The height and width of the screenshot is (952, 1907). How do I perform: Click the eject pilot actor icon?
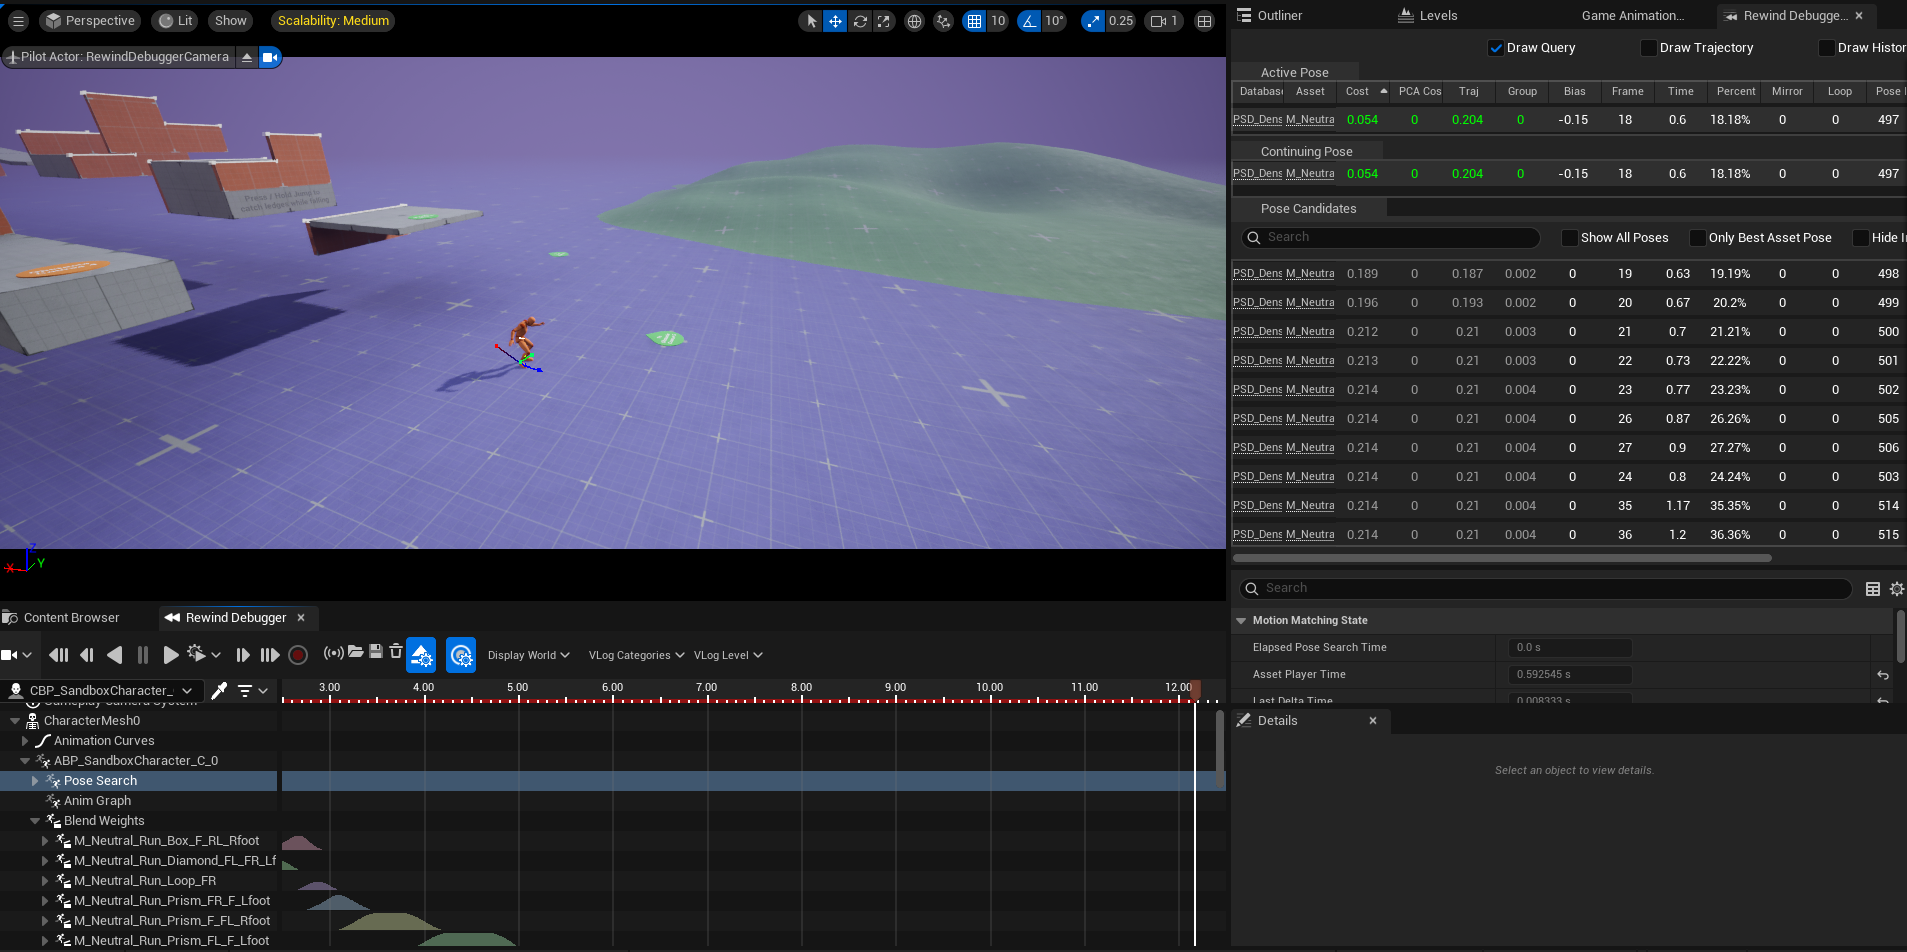tap(247, 57)
